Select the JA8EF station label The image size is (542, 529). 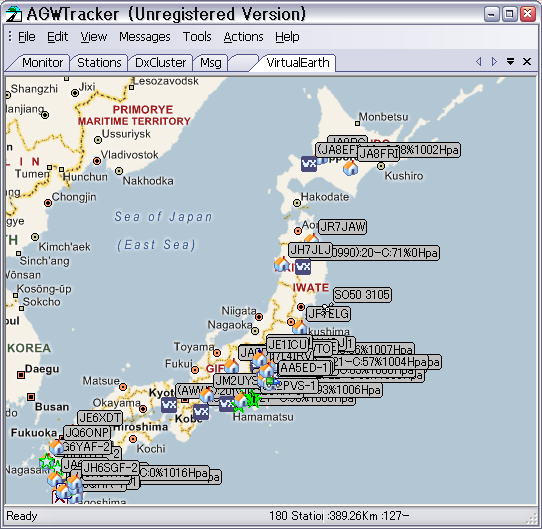[336, 150]
